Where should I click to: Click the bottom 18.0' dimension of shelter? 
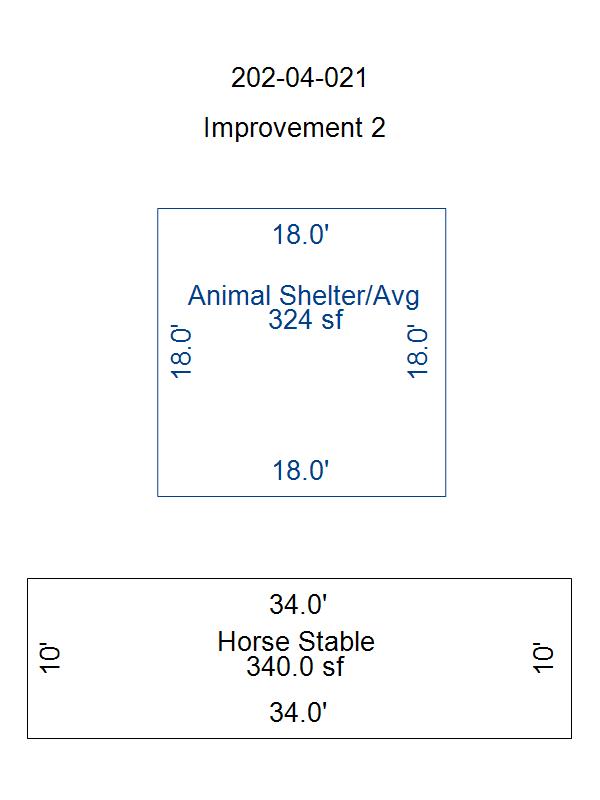point(301,470)
